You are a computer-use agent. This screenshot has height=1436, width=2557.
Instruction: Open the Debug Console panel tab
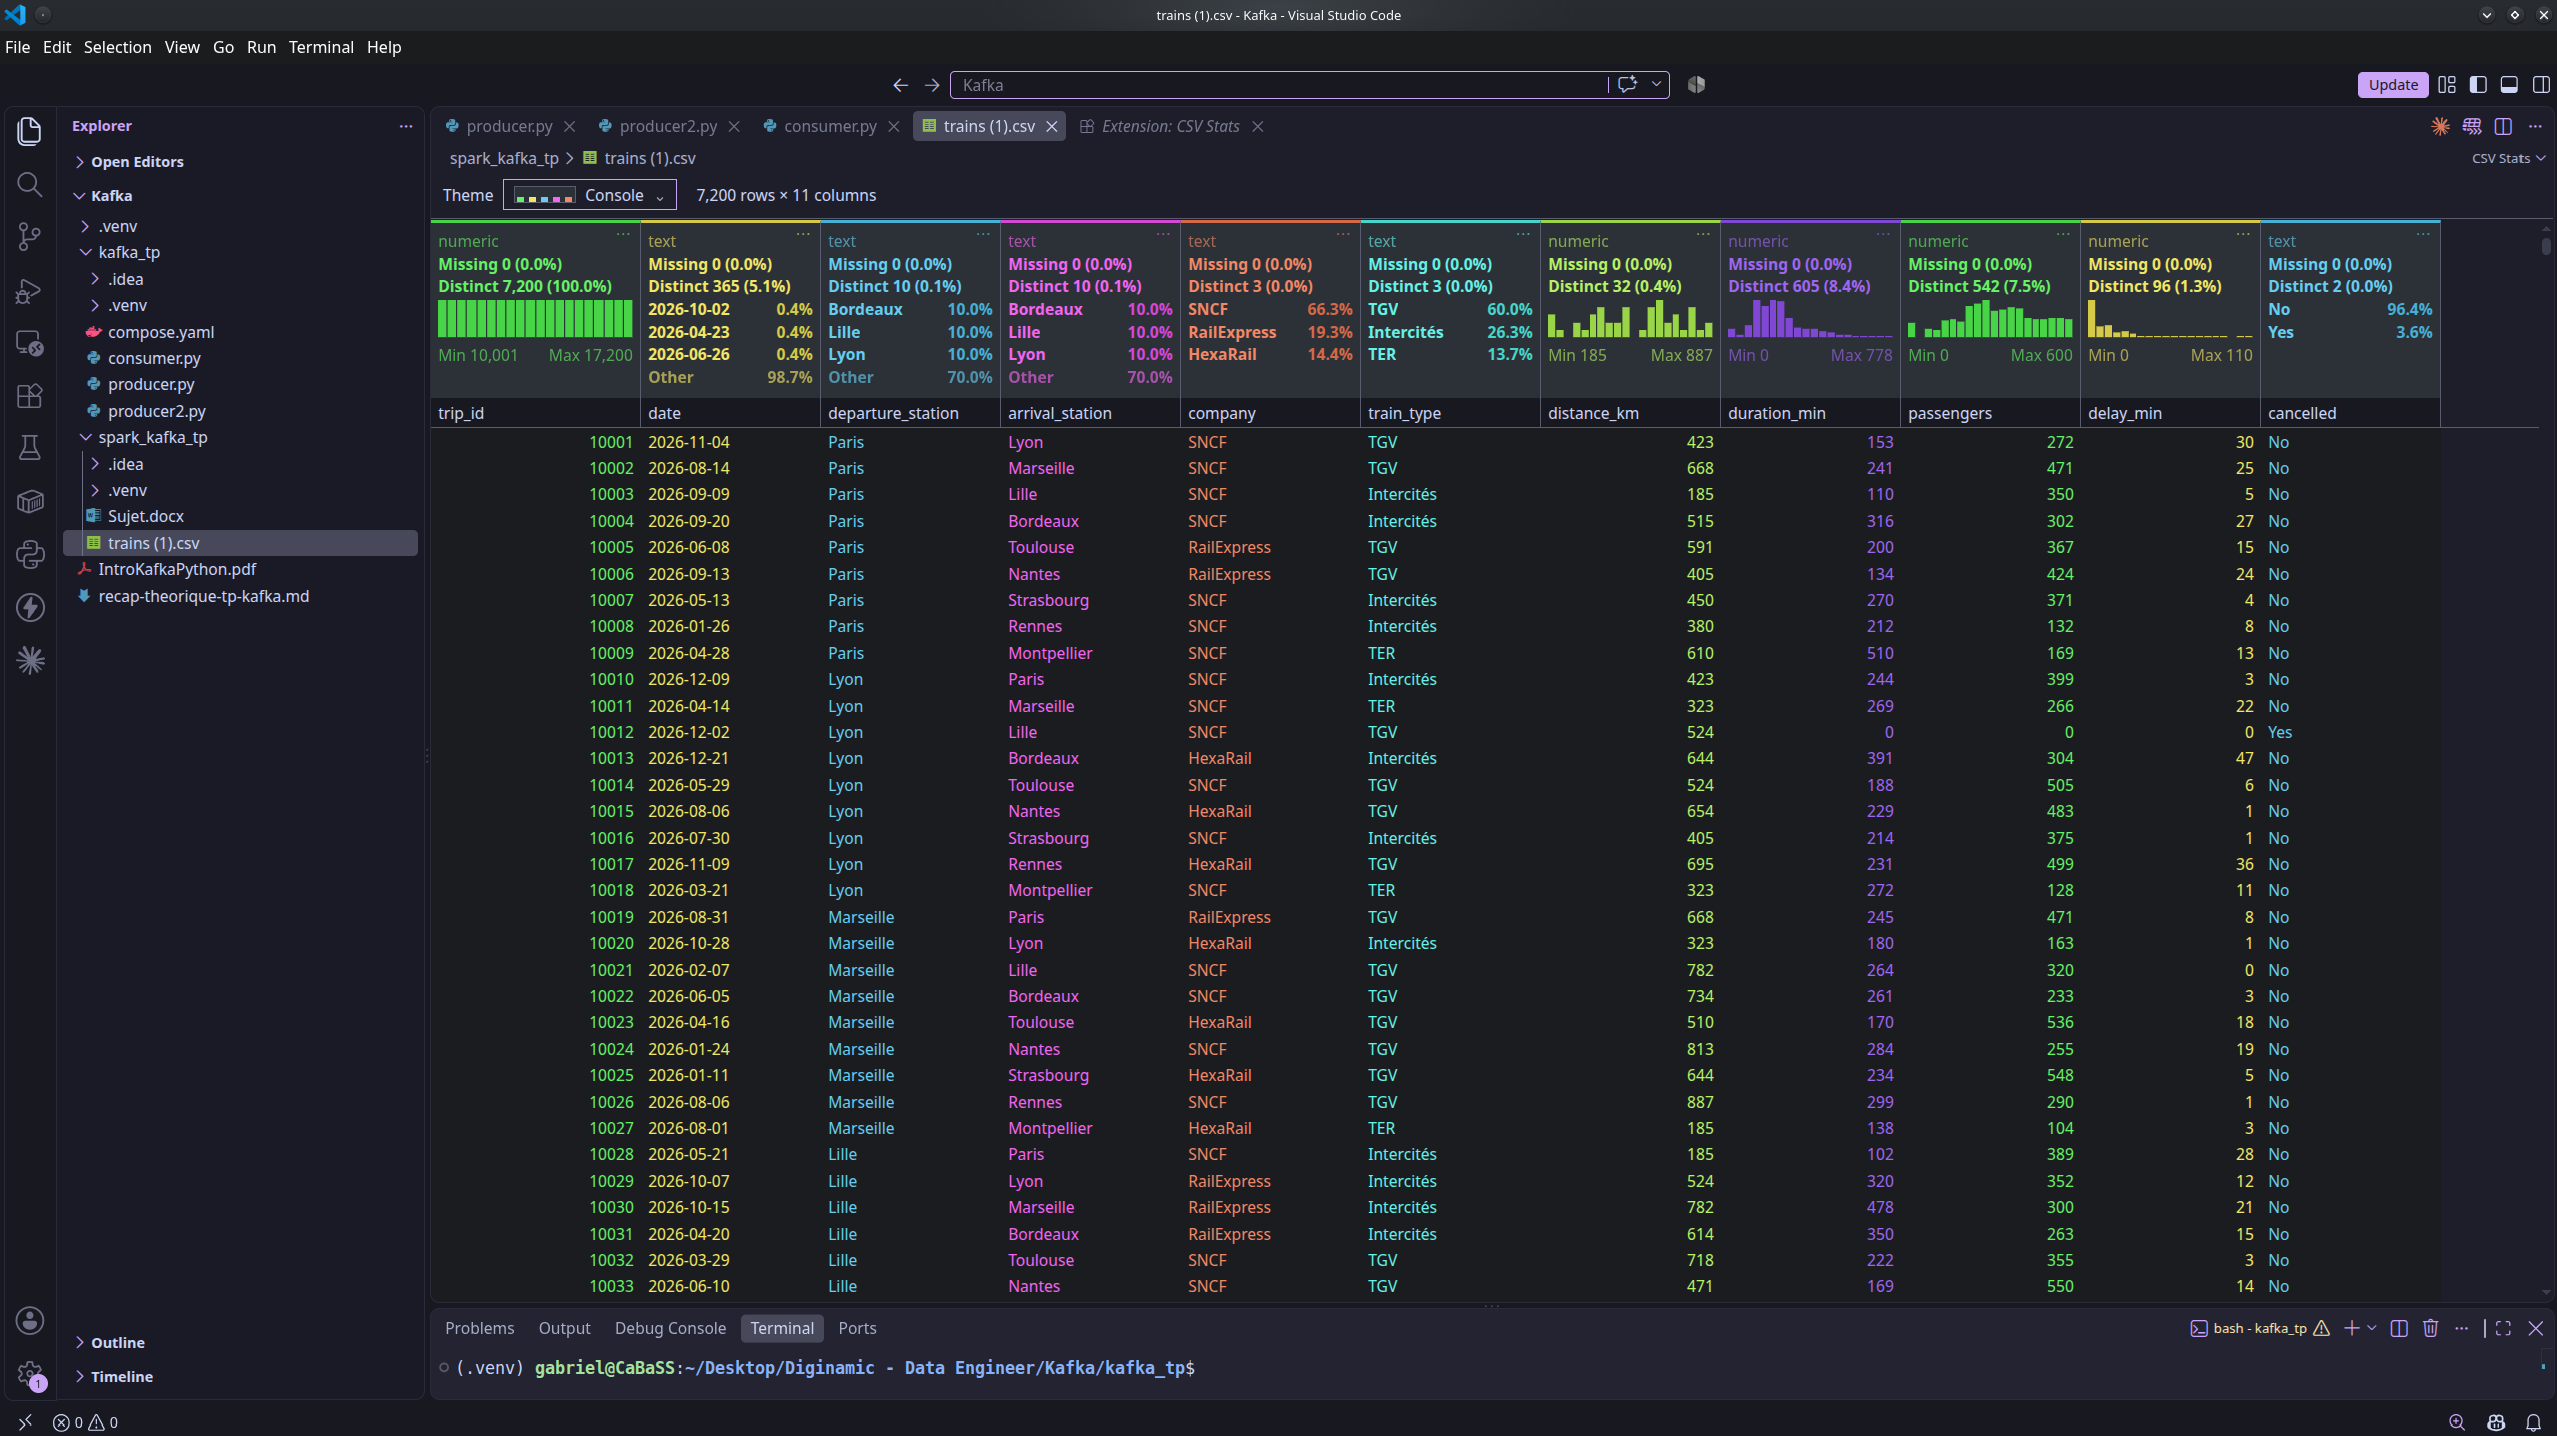point(670,1328)
